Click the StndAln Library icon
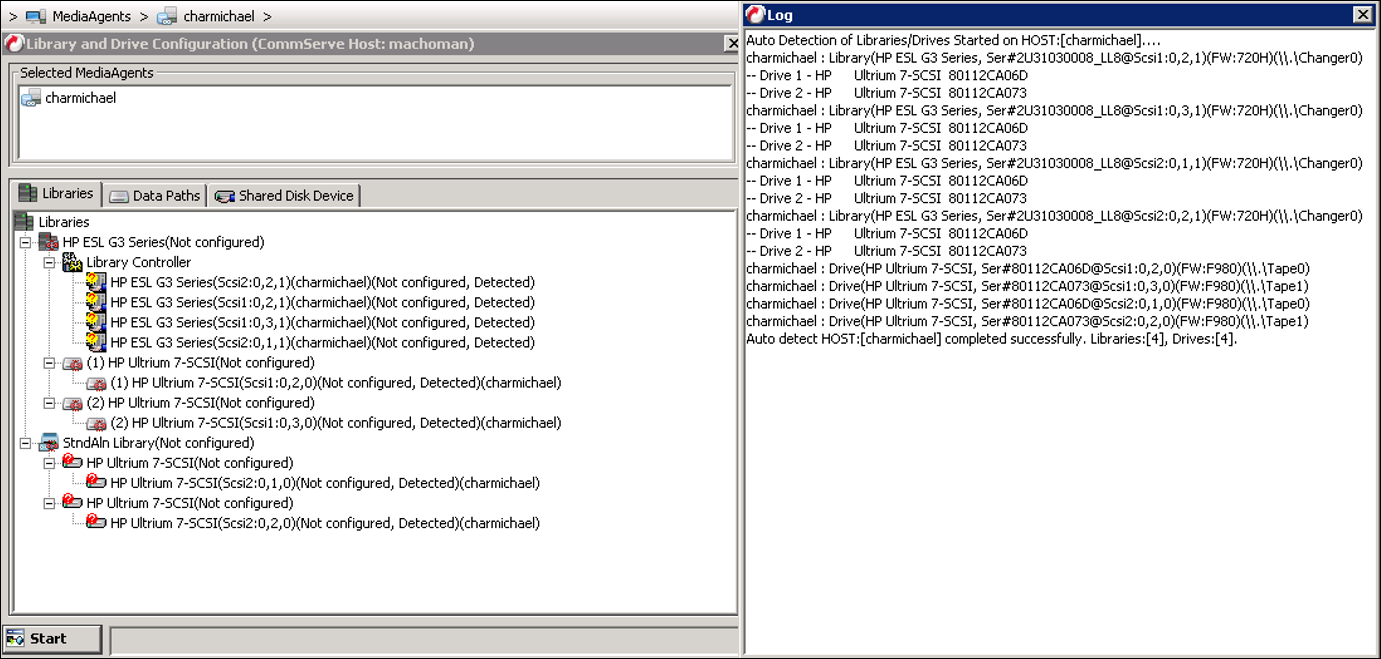The width and height of the screenshot is (1381, 659). click(45, 442)
